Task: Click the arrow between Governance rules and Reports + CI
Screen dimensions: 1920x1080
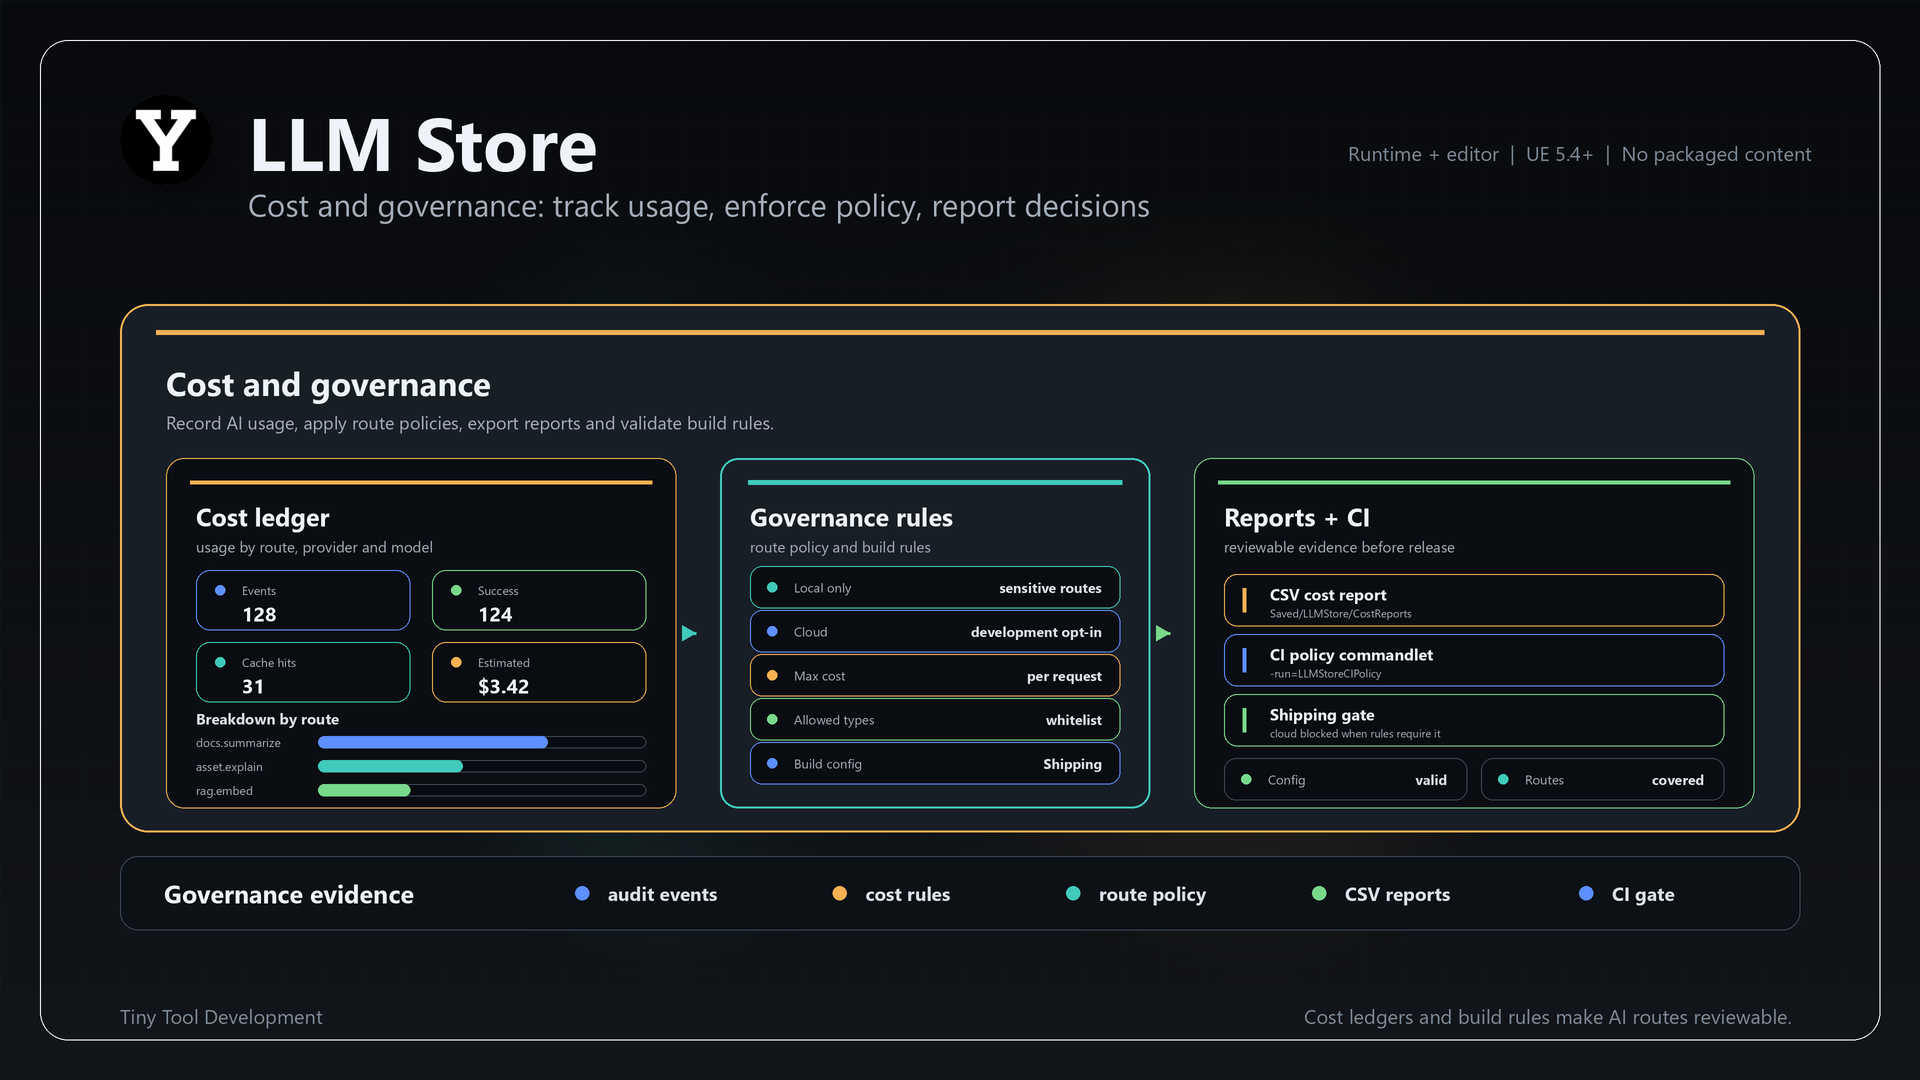Action: 1163,633
